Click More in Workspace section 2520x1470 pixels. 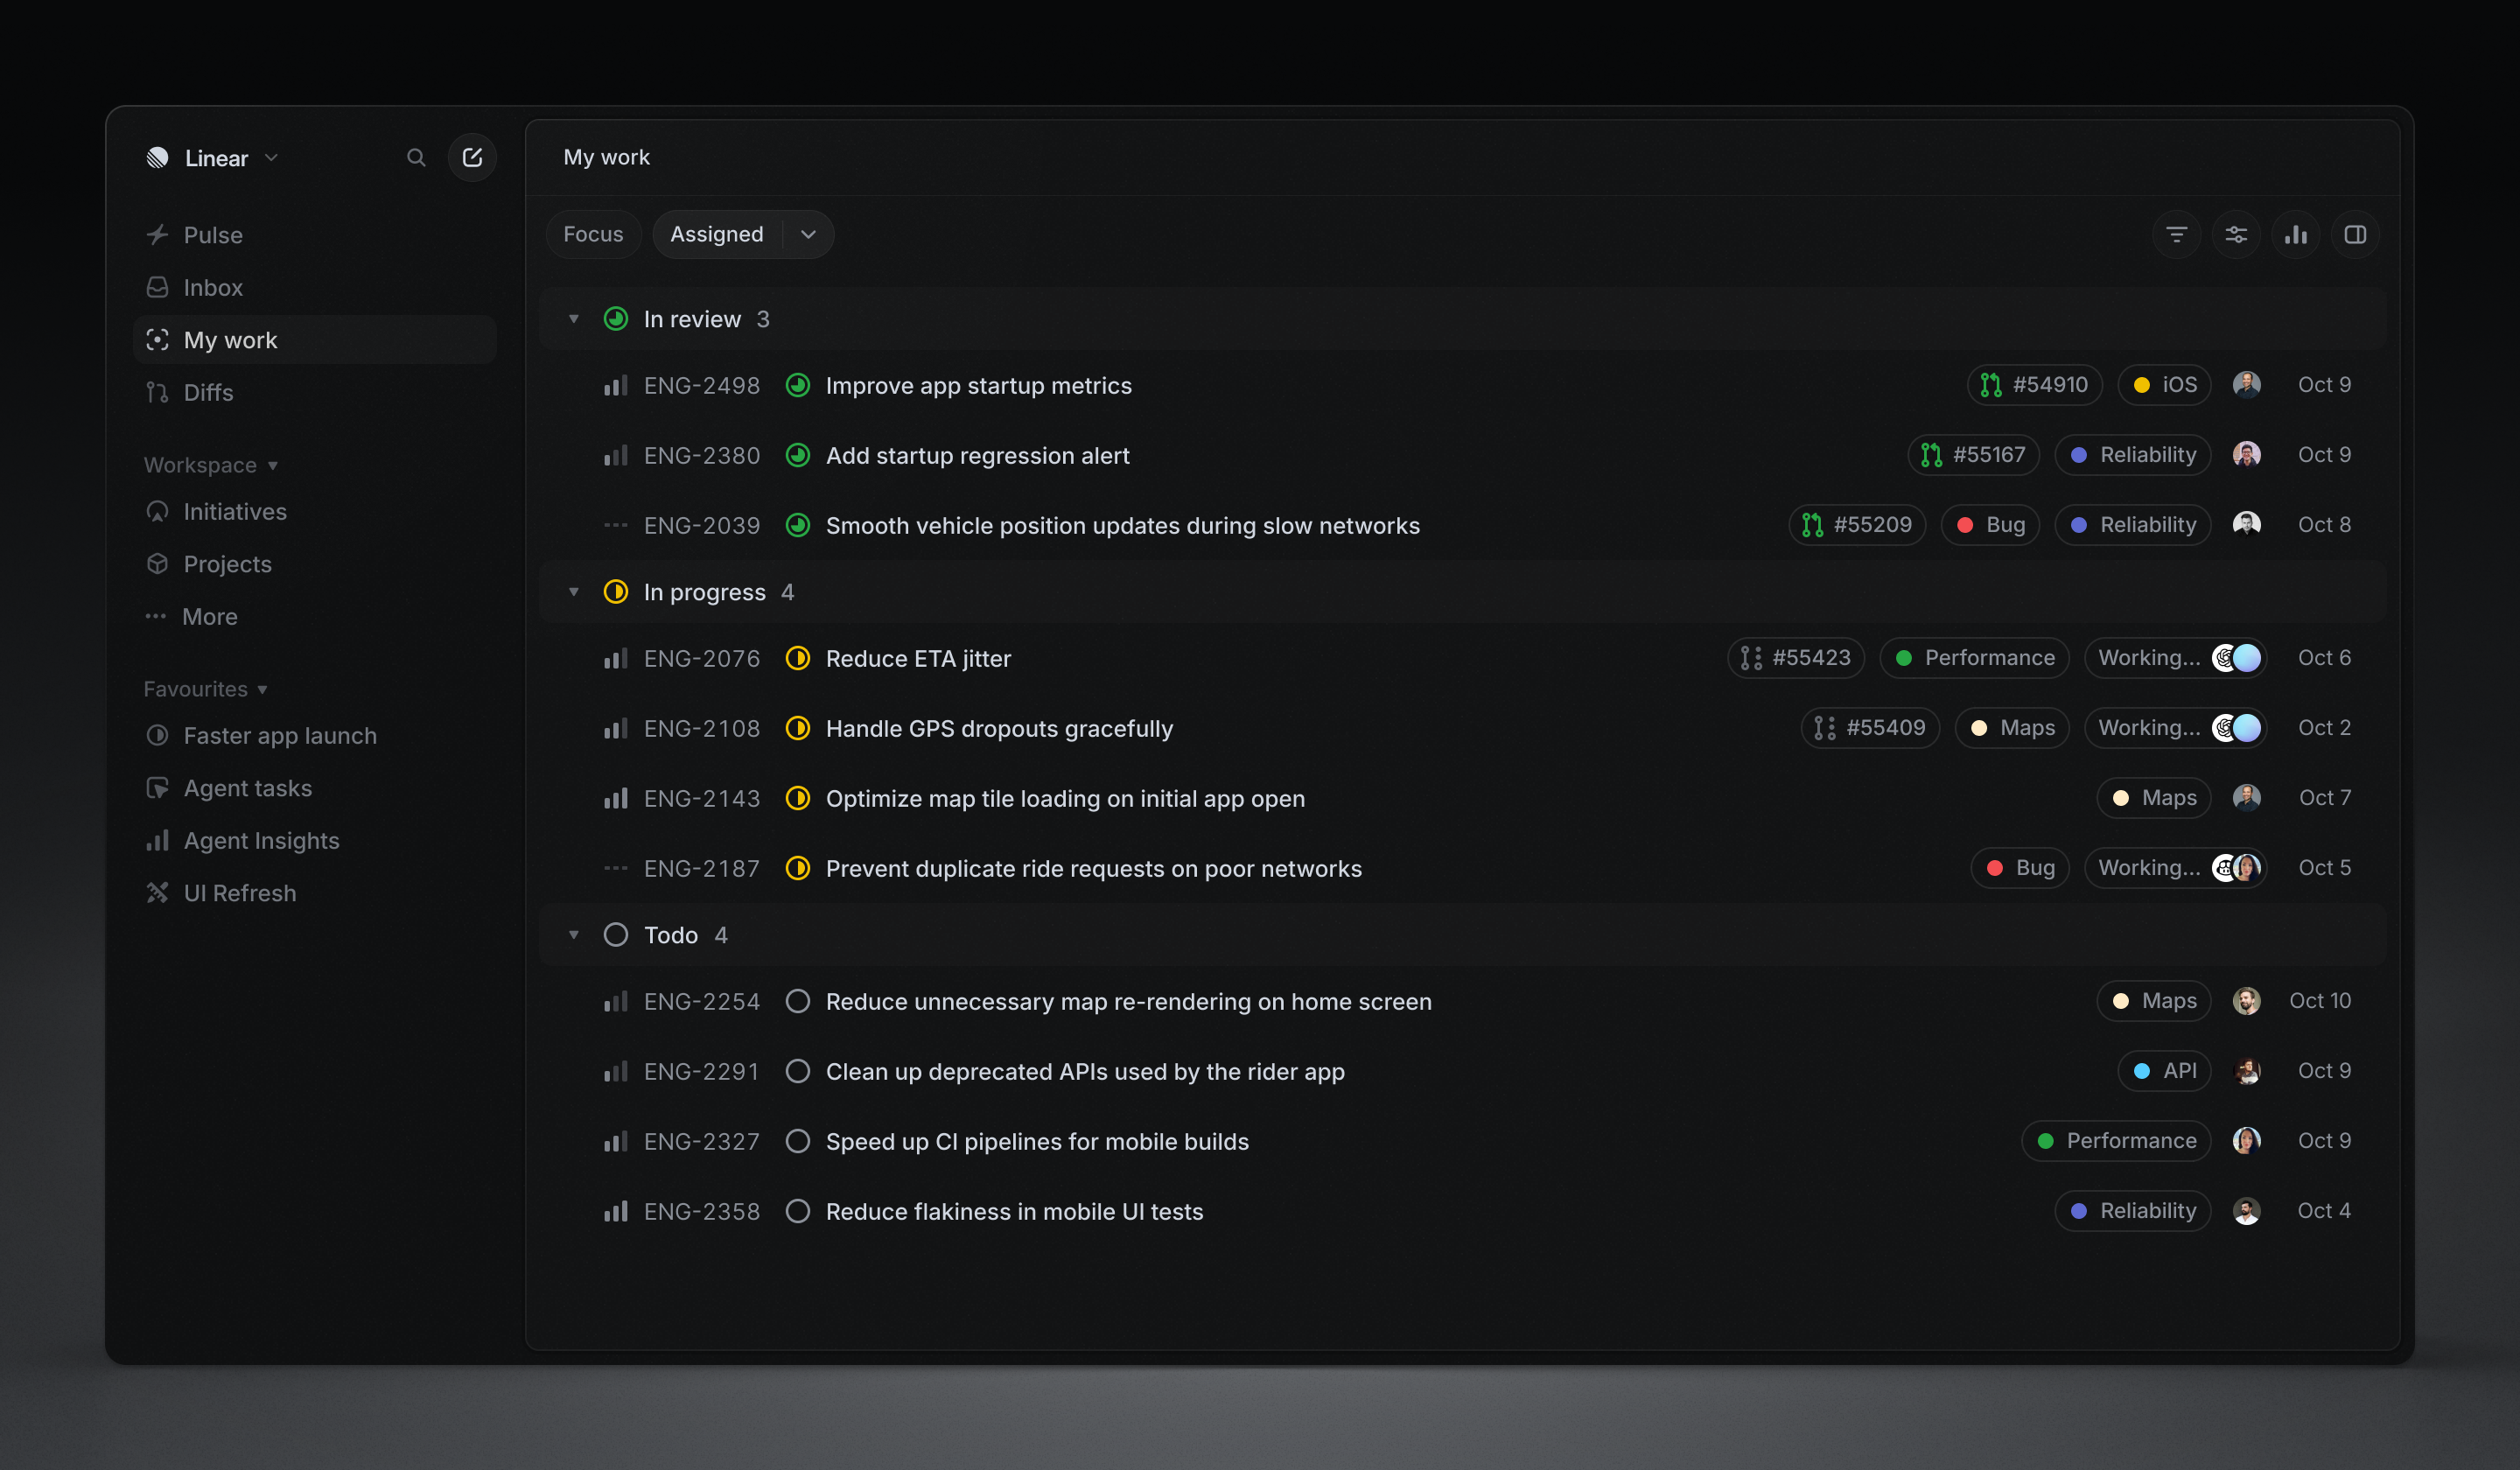pyautogui.click(x=315, y=616)
